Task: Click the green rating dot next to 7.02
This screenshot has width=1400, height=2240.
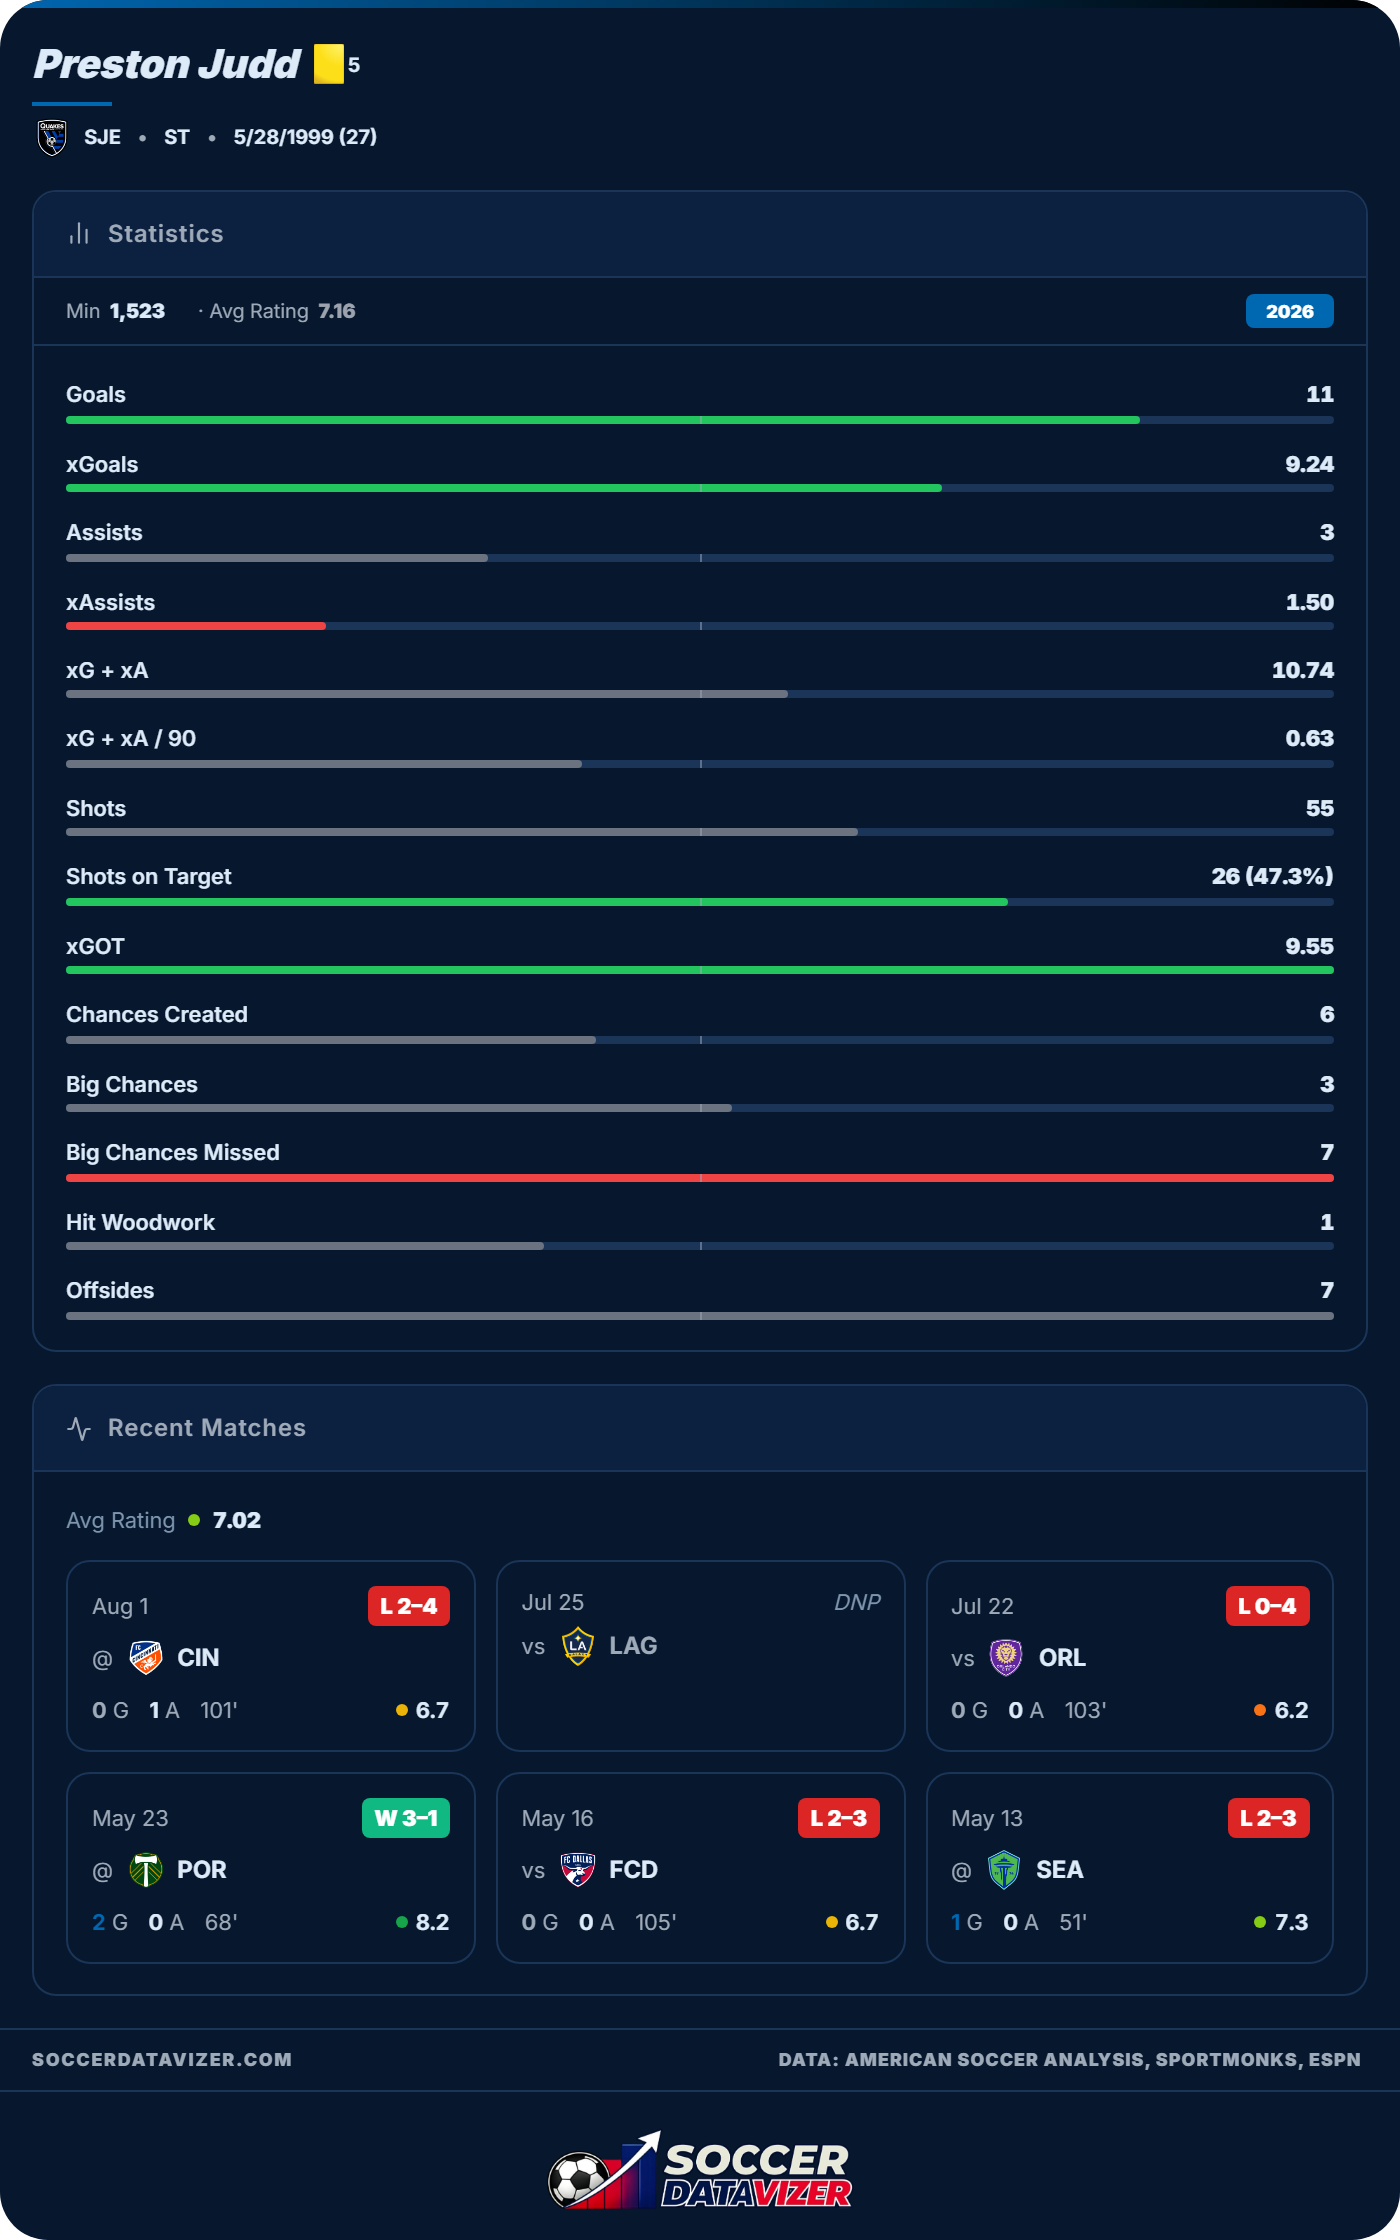Action: point(194,1521)
